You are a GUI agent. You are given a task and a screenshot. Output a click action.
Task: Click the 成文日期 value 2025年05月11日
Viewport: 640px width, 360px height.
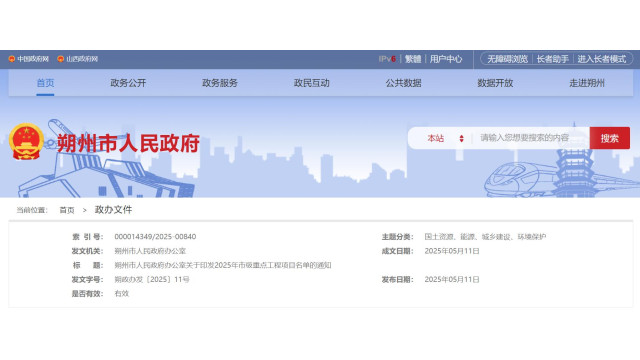point(452,251)
